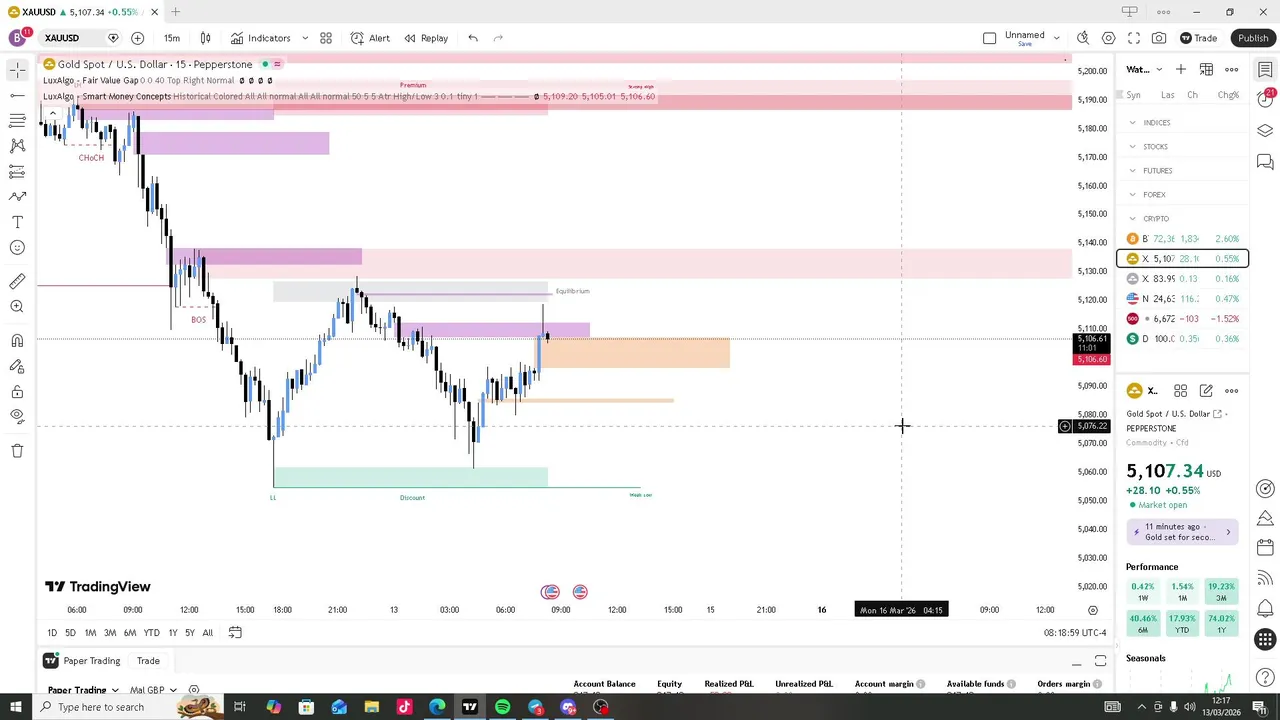Take a chart snapshot with camera icon
The width and height of the screenshot is (1280, 720).
[x=1159, y=38]
